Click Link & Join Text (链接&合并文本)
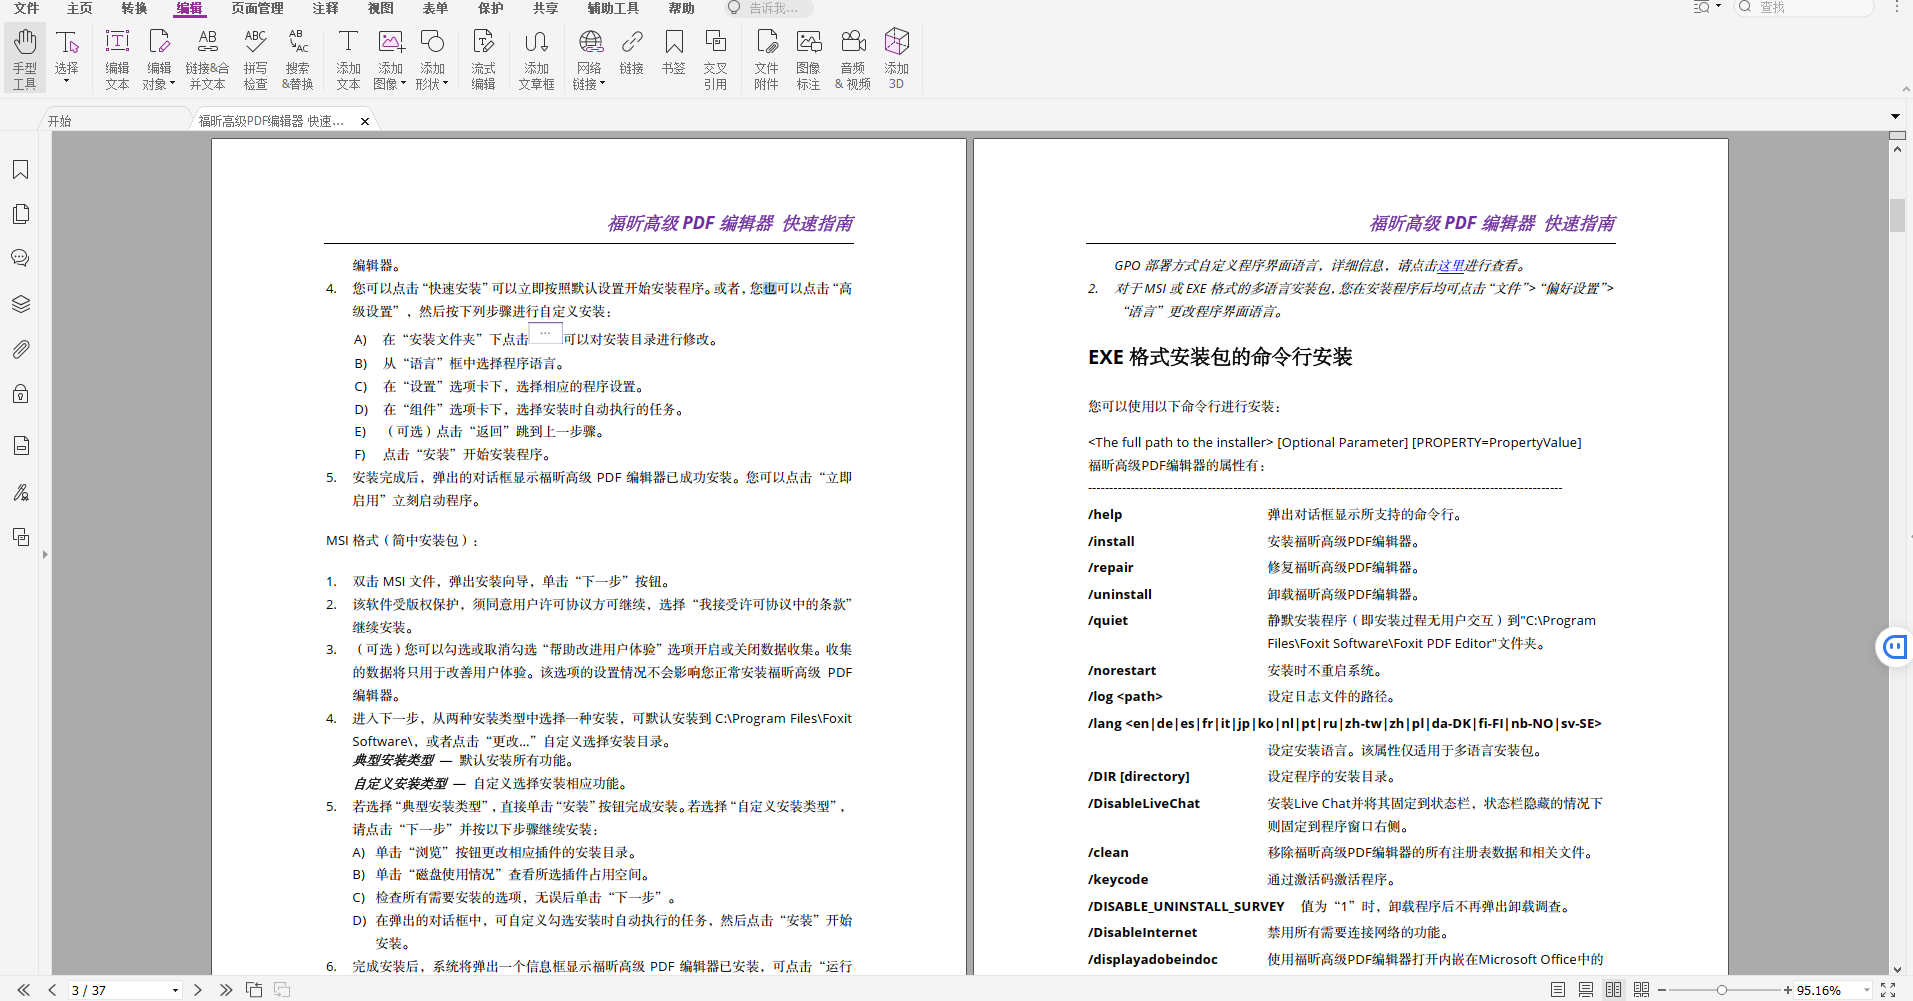Image resolution: width=1913 pixels, height=1001 pixels. (207, 59)
